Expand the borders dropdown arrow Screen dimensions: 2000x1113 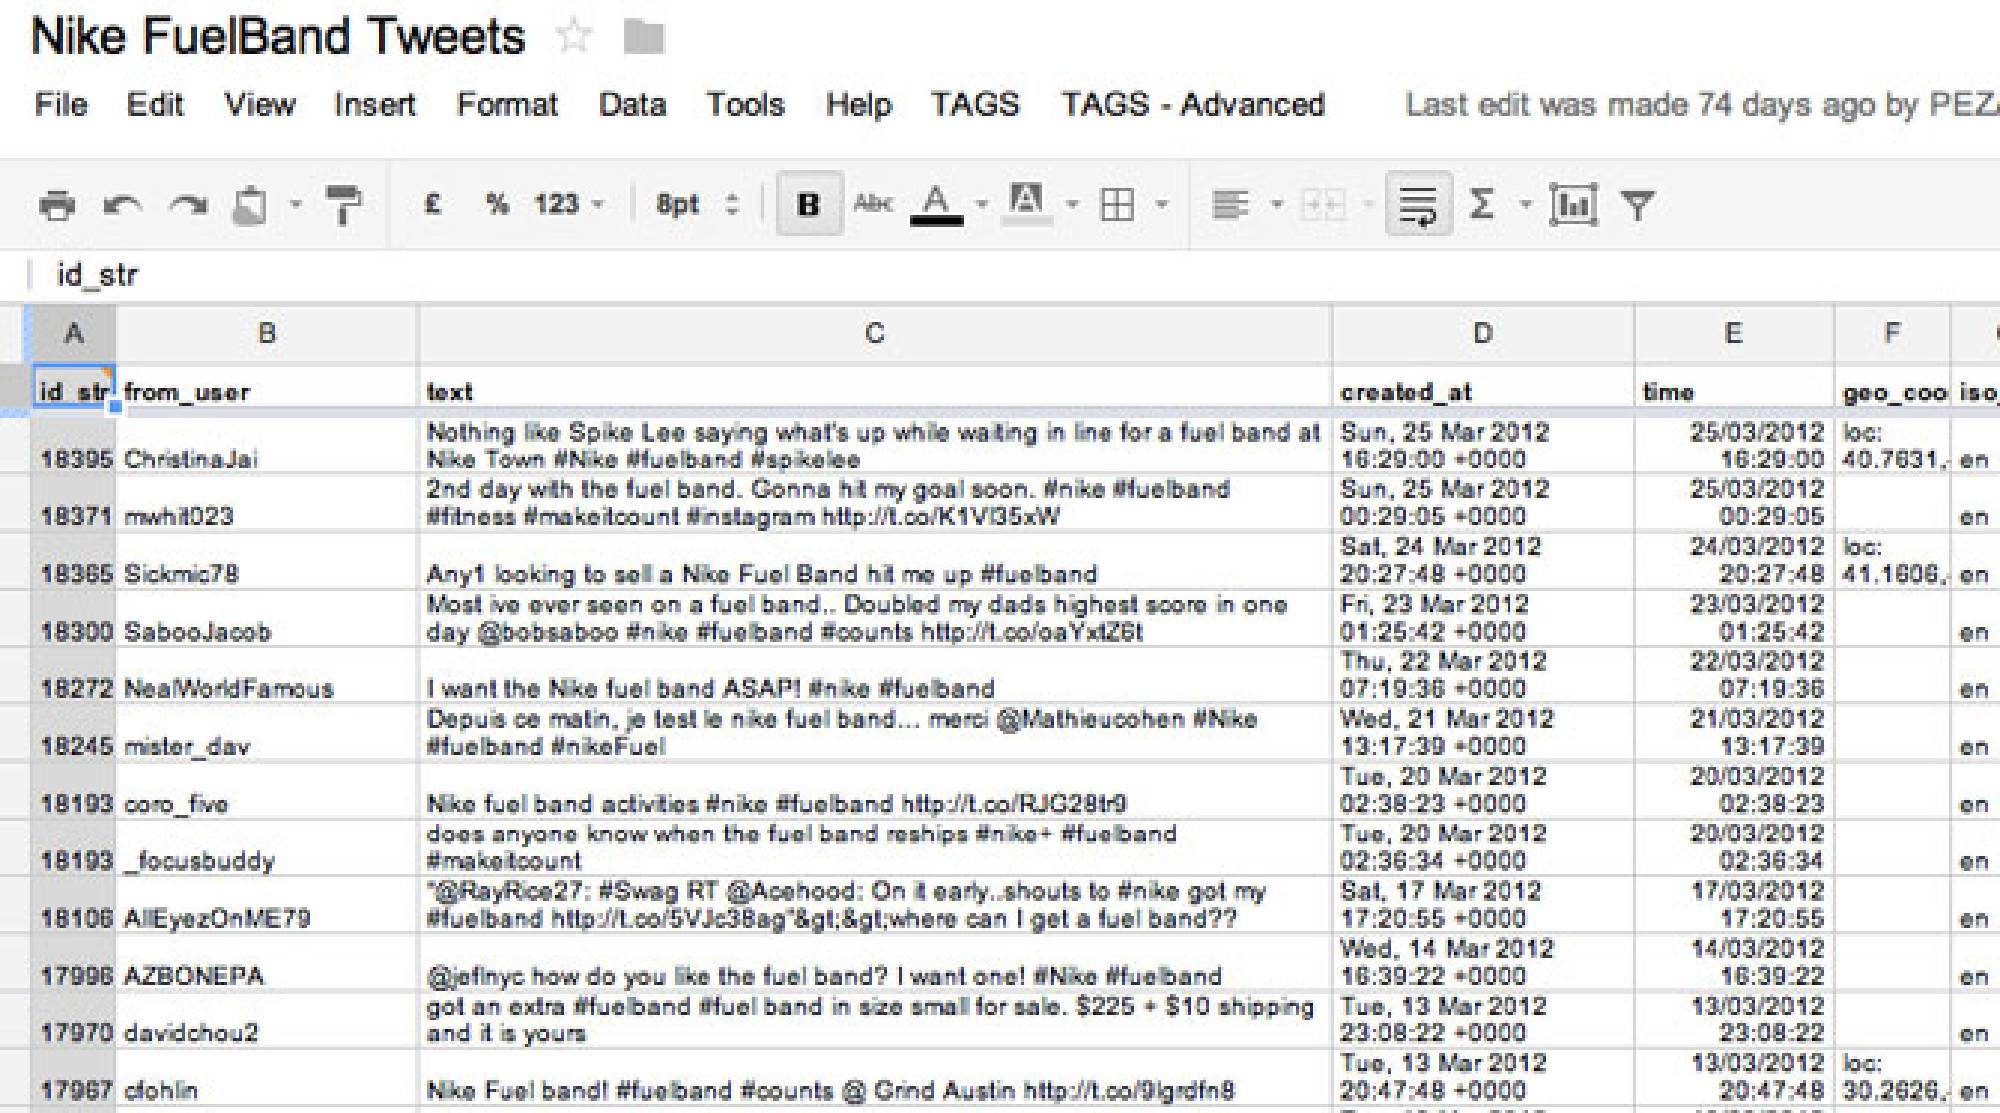[1161, 205]
